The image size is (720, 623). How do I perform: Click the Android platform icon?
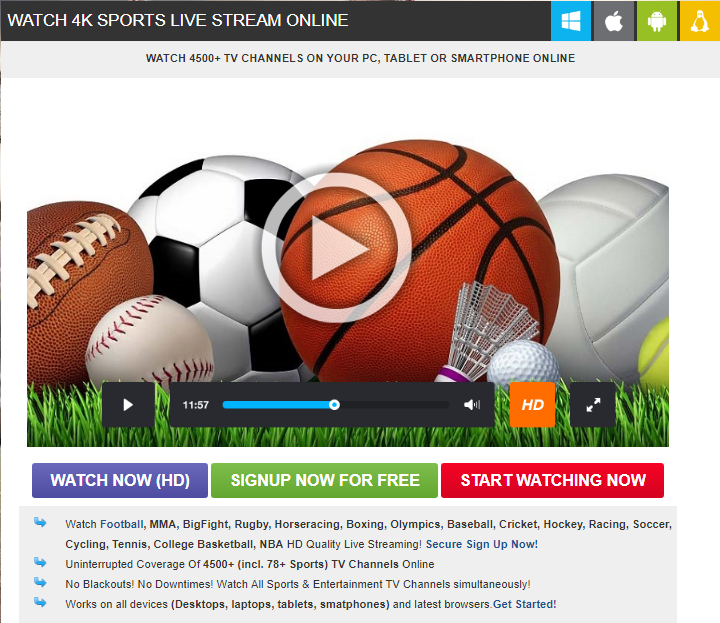pos(657,21)
